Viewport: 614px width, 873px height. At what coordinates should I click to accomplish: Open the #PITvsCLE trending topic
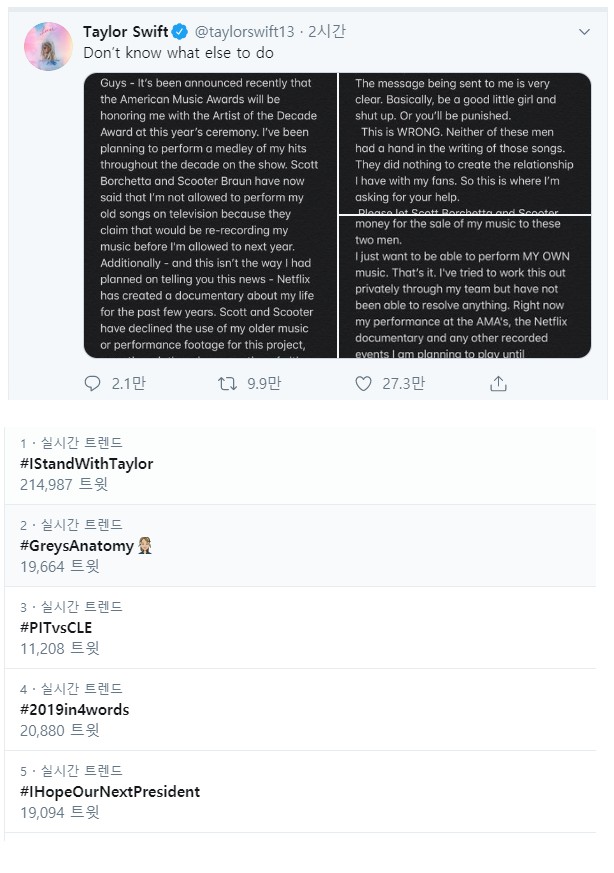300,627
